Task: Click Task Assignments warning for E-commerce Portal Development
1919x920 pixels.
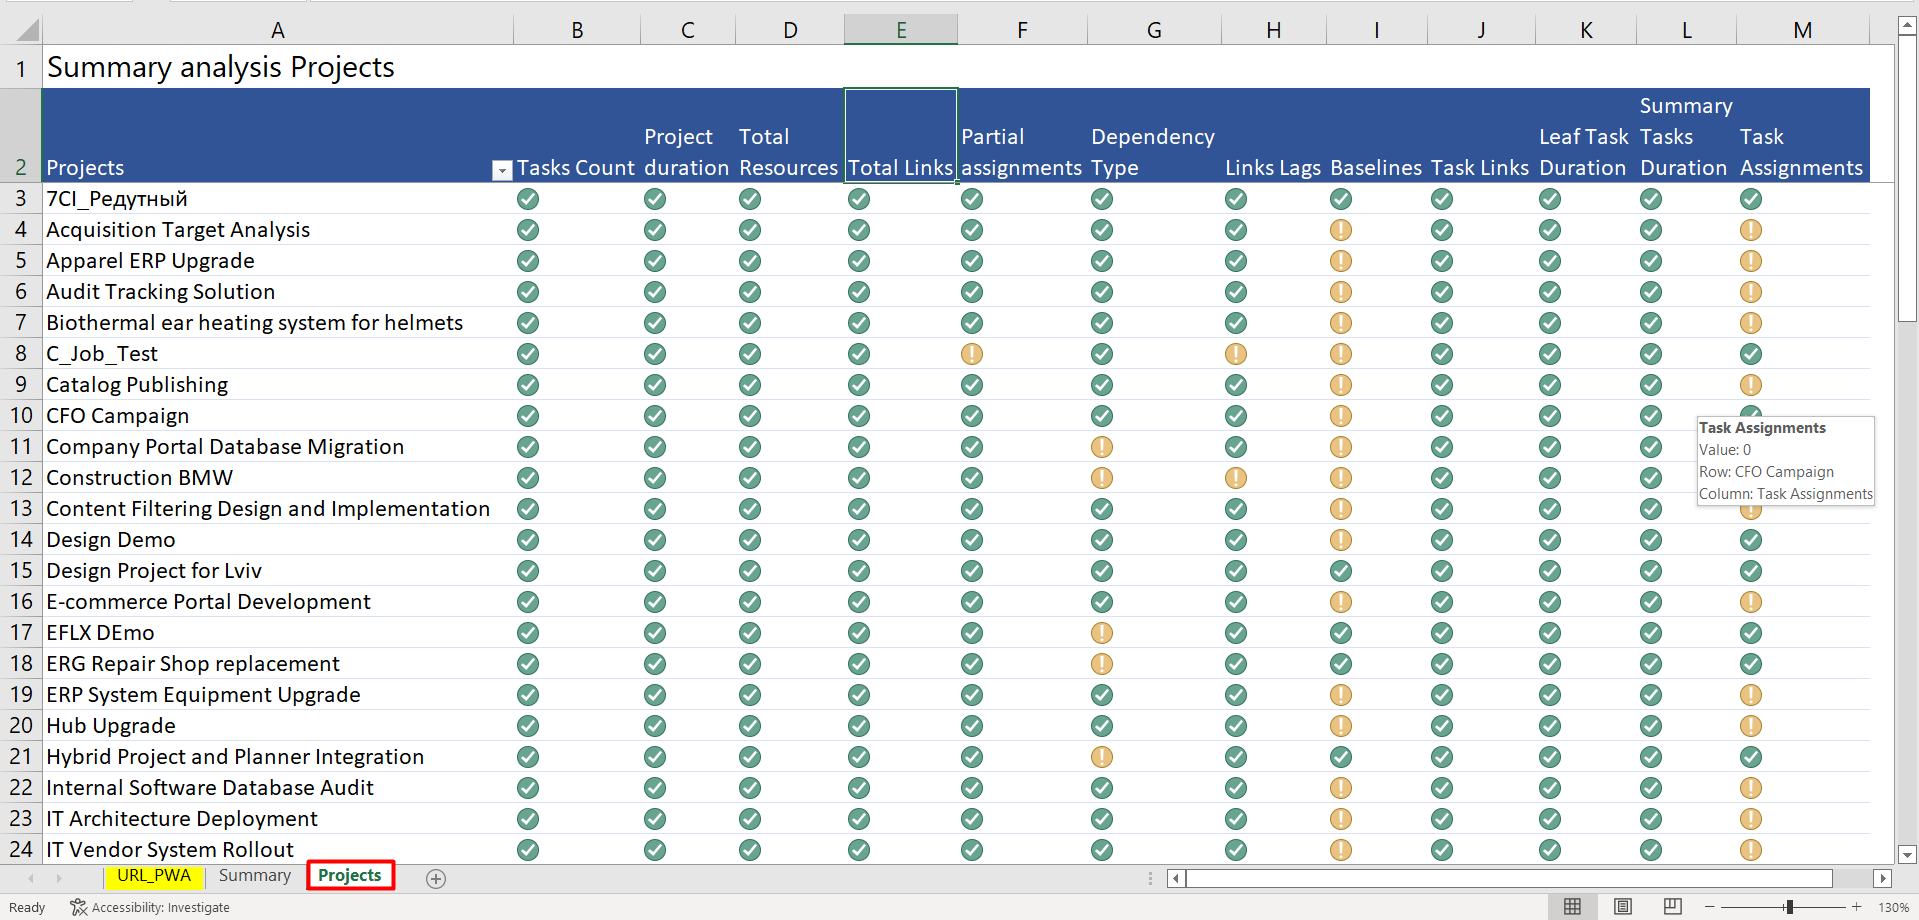Action: [x=1751, y=602]
